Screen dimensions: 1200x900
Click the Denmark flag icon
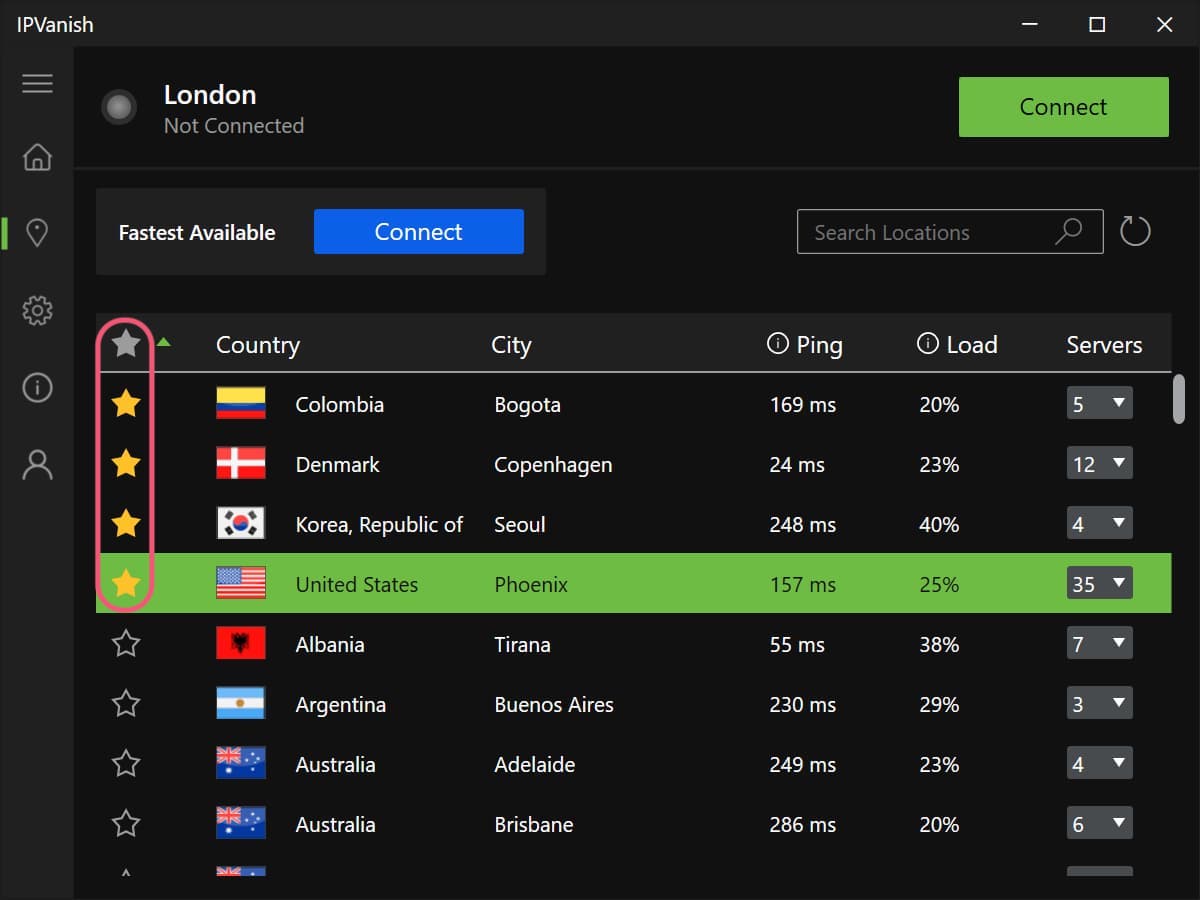coord(241,464)
